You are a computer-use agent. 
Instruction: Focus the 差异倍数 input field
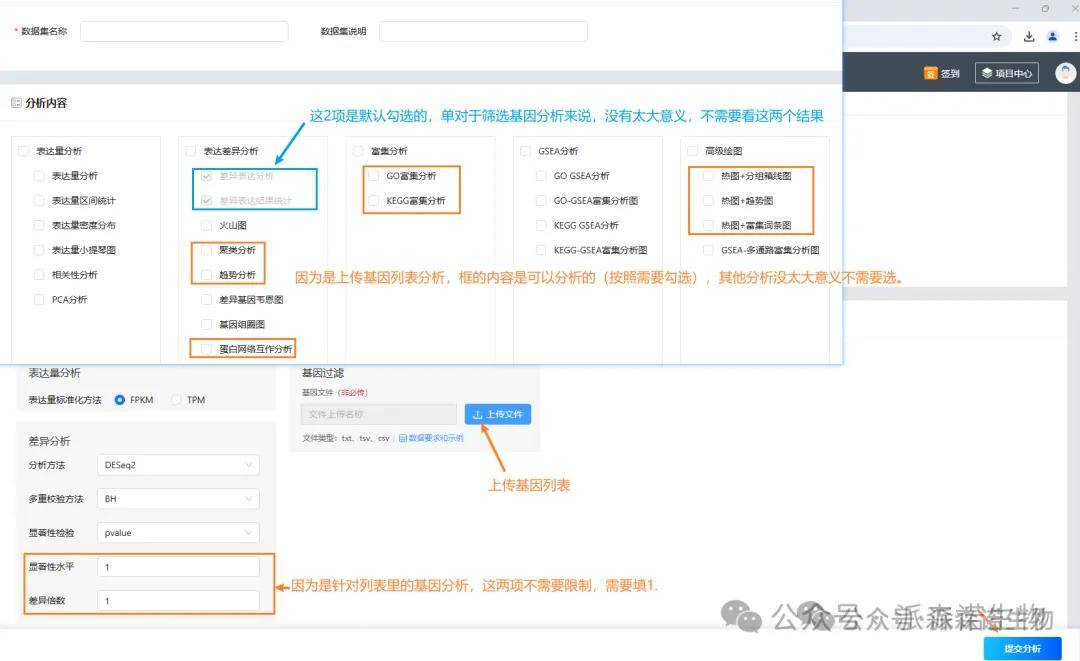tap(179, 601)
